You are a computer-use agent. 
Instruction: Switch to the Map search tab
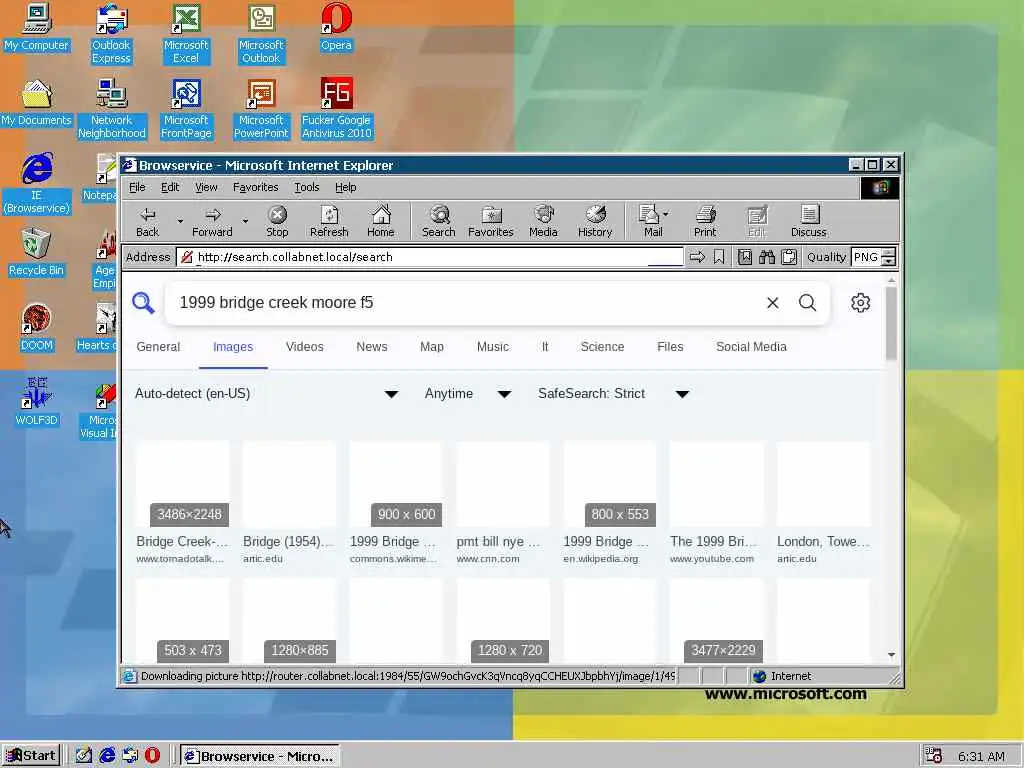click(432, 347)
